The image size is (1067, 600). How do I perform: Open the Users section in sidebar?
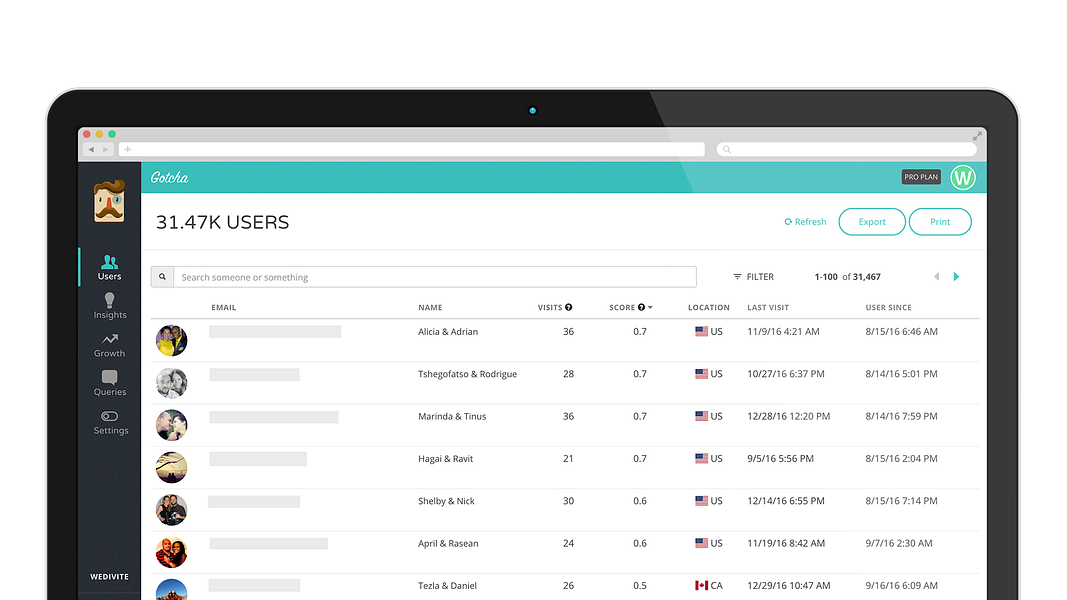(110, 267)
